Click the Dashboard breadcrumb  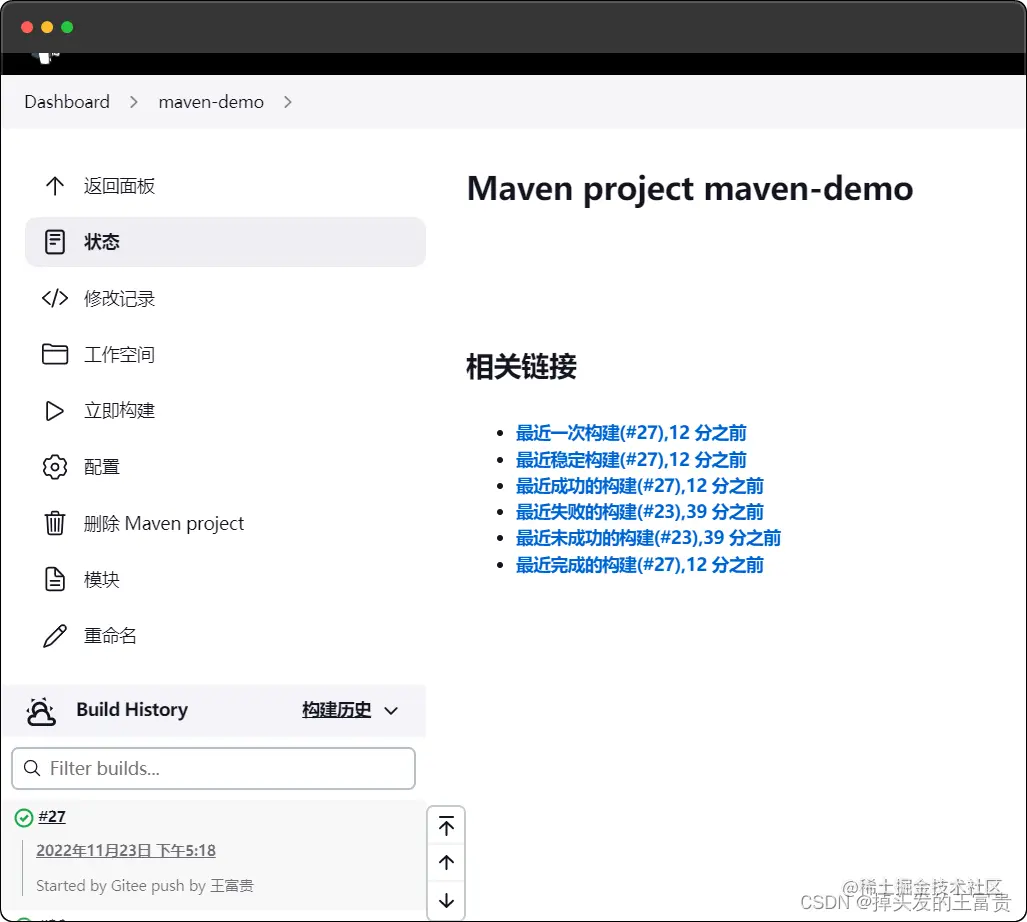67,102
